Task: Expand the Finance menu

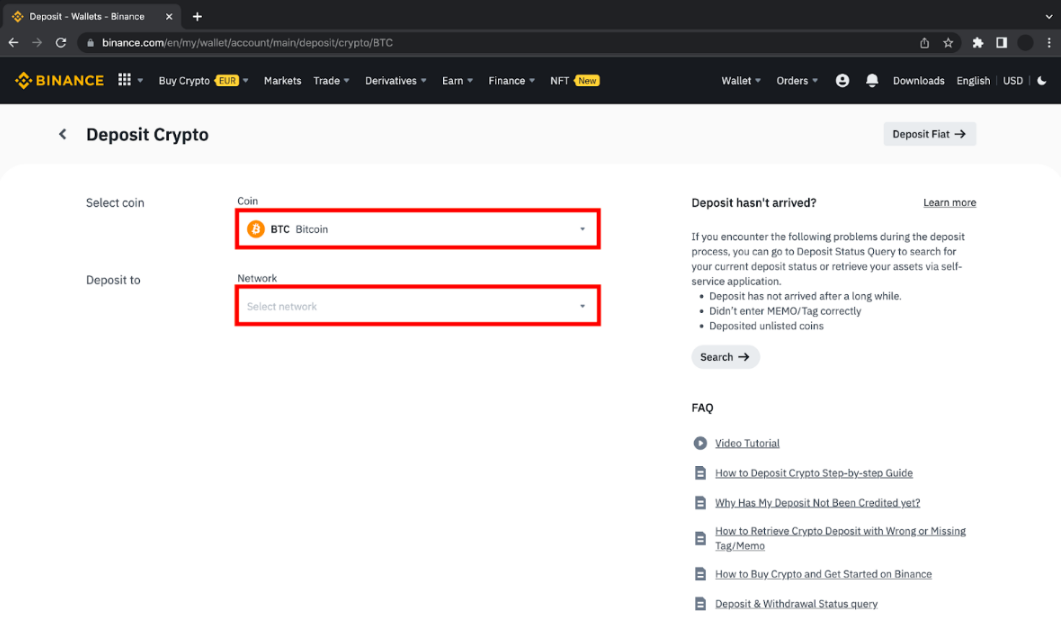Action: point(512,81)
